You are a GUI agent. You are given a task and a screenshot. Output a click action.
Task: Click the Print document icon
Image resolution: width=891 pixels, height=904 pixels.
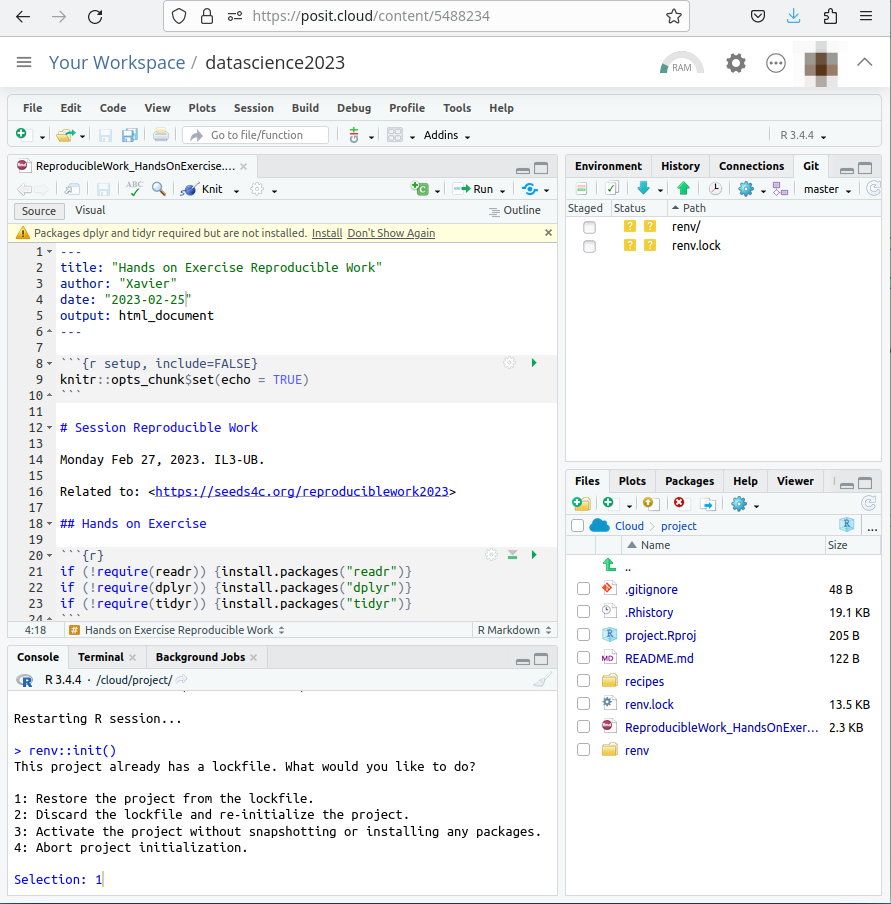[x=161, y=135]
